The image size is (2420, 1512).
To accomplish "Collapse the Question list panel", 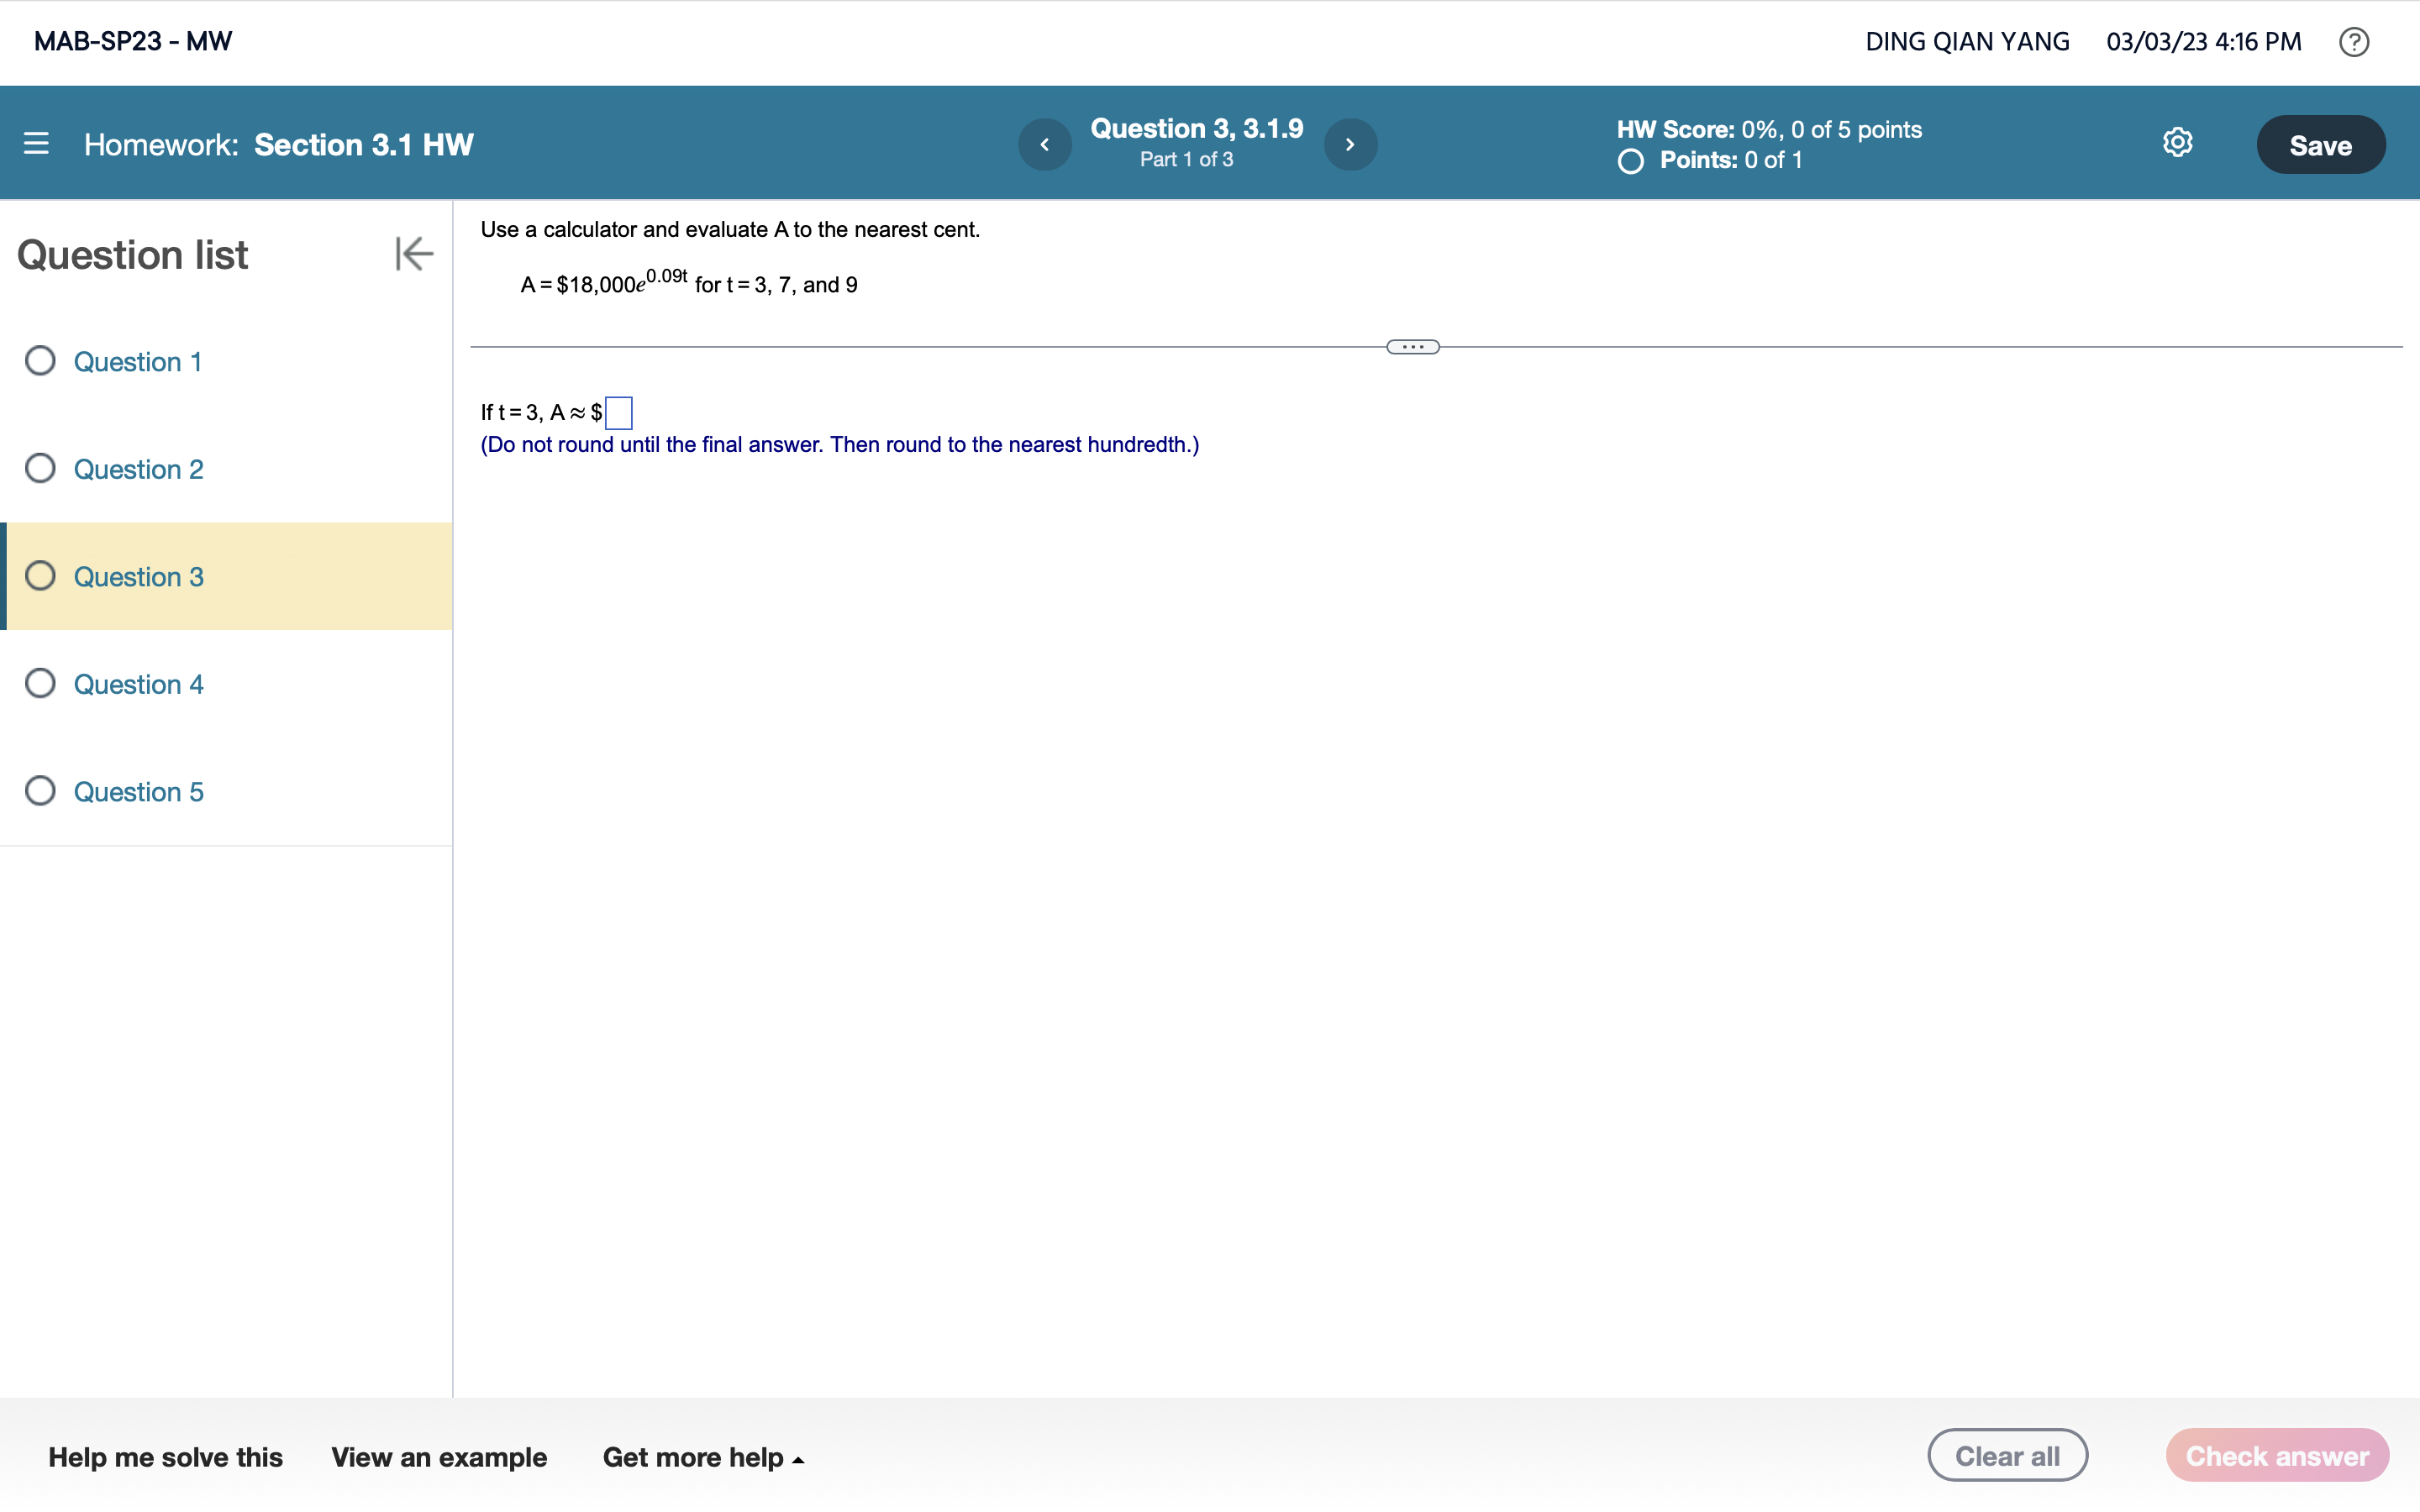I will 413,254.
